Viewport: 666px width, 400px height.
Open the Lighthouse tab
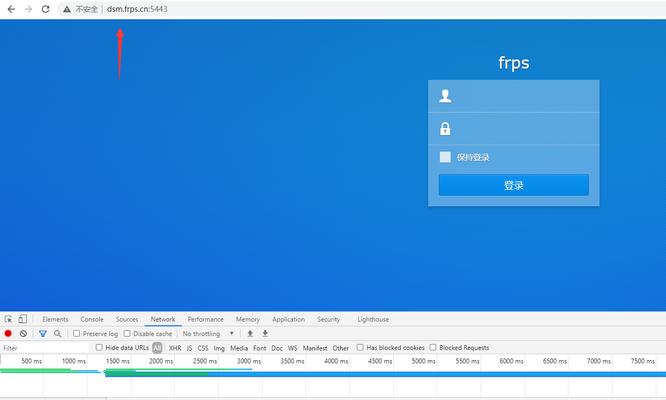click(373, 319)
